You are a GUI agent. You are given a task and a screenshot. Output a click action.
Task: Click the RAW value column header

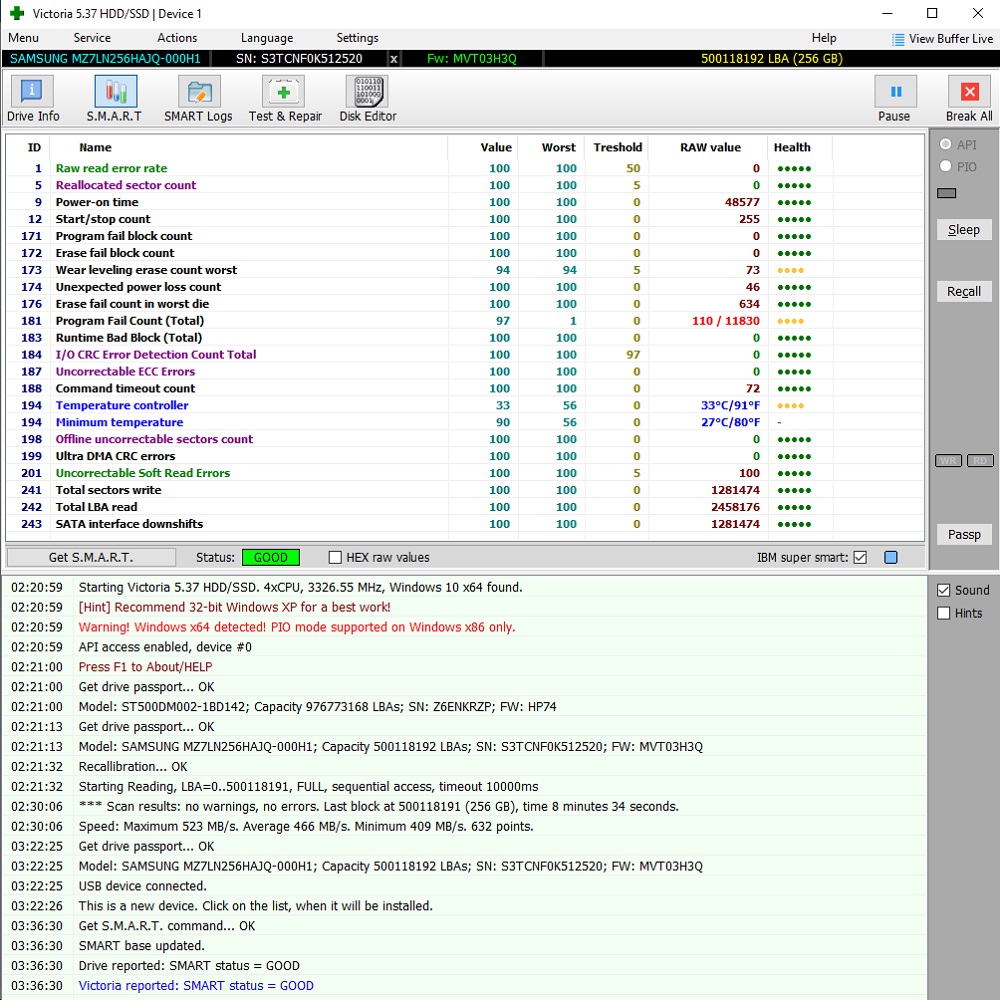(710, 147)
